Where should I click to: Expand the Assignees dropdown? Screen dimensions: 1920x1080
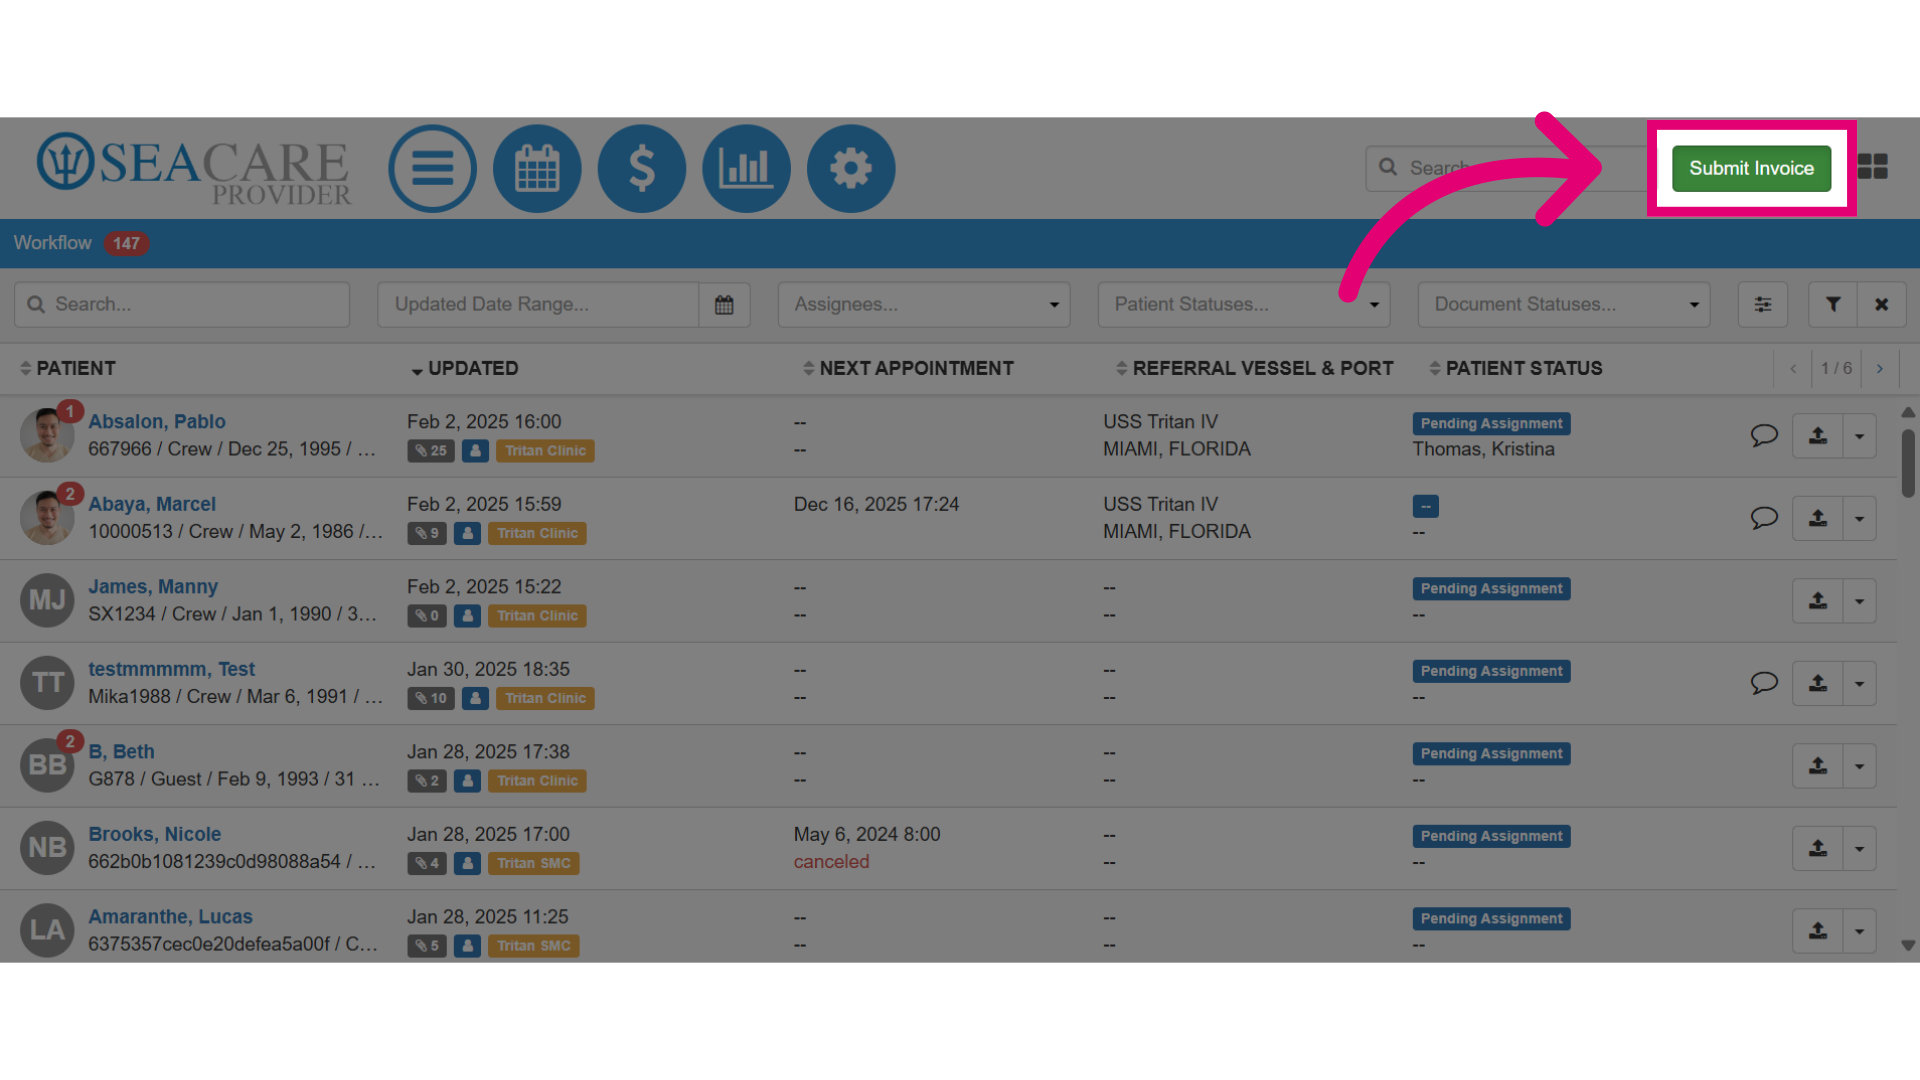tap(924, 304)
